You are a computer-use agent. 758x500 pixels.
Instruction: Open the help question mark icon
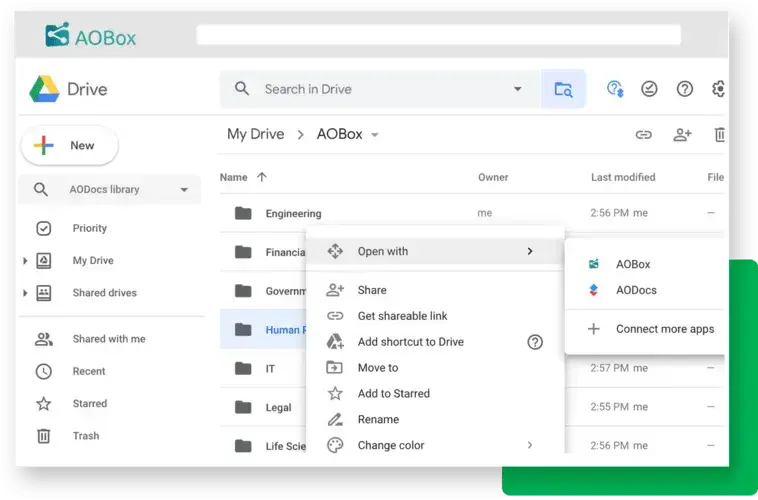tap(685, 89)
